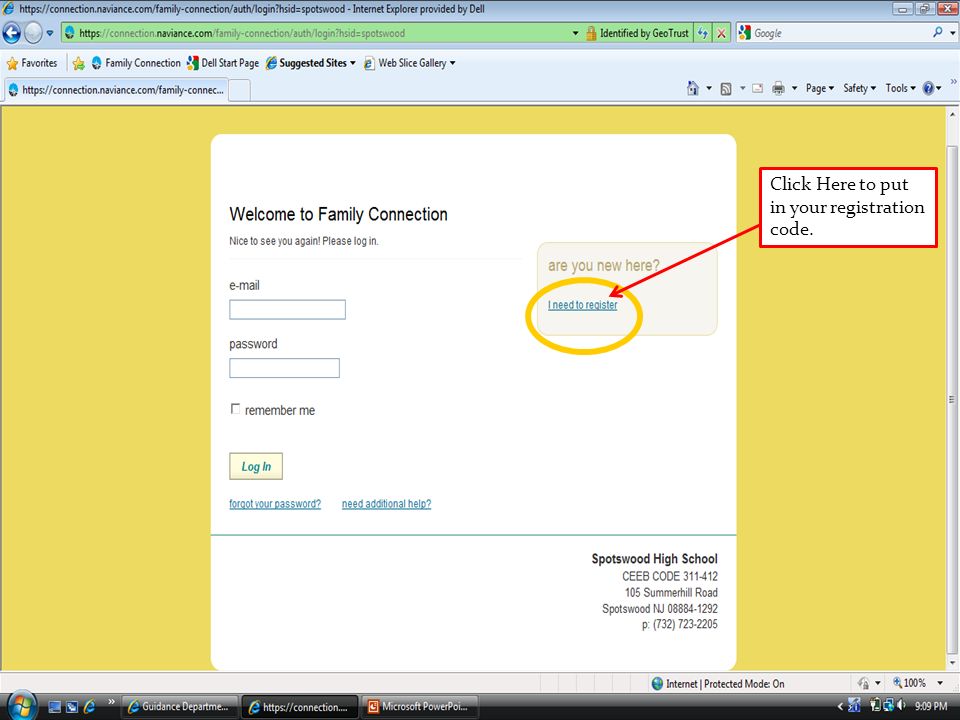This screenshot has height=720, width=960.
Task: Click the taskbar clock 9:09 PM
Action: 931,707
